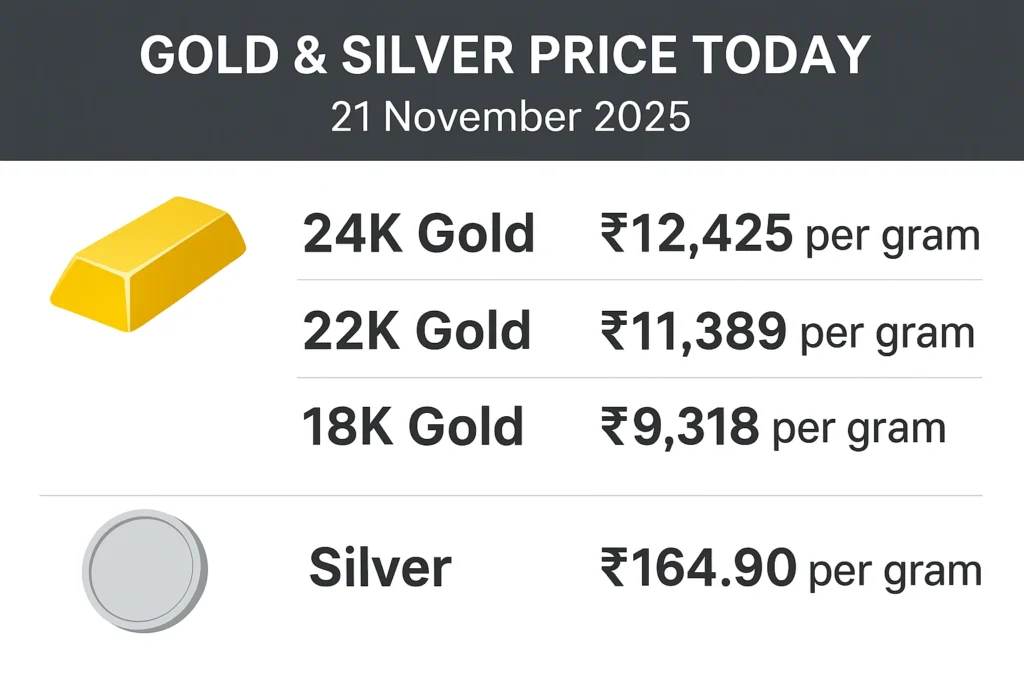The image size is (1024, 683).
Task: Click "per gram" in the Silver row
Action: pos(895,572)
